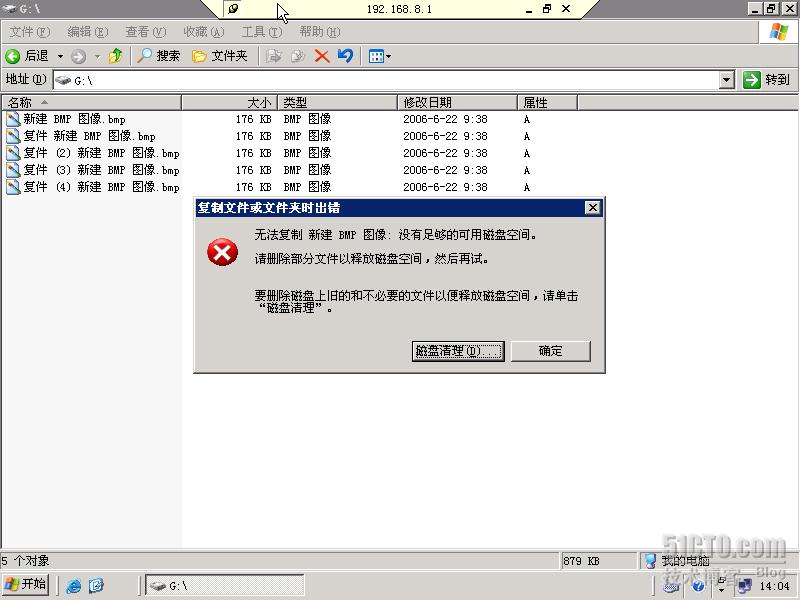Click the taskbar clock 14:04
Screen dimensions: 800x600
tap(774, 586)
